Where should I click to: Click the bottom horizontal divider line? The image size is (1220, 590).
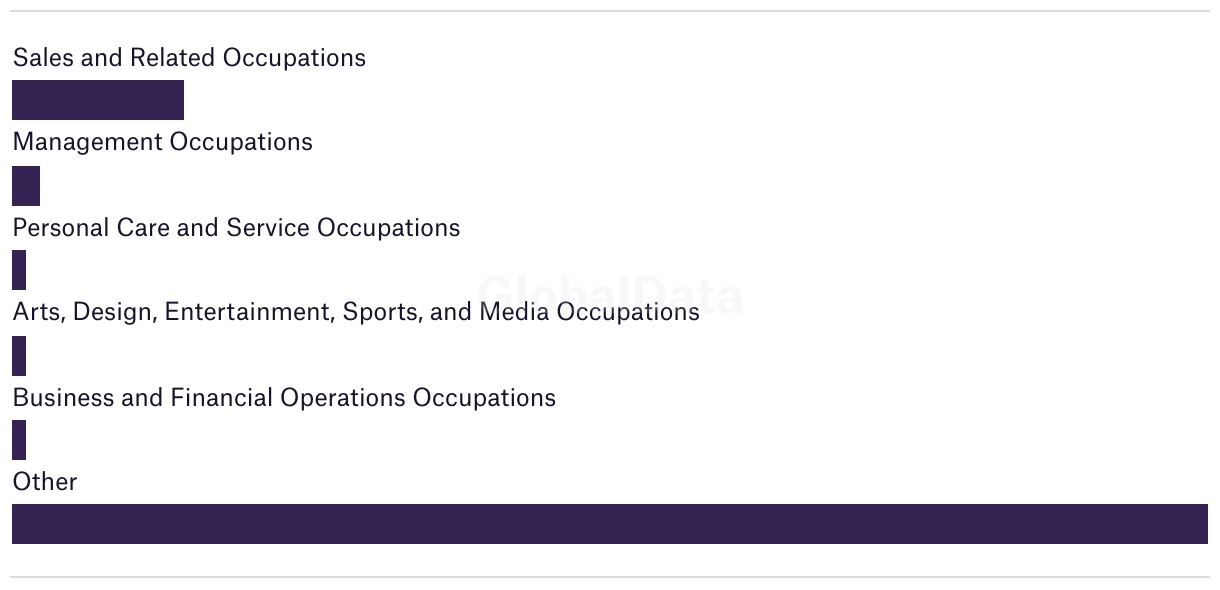click(610, 577)
